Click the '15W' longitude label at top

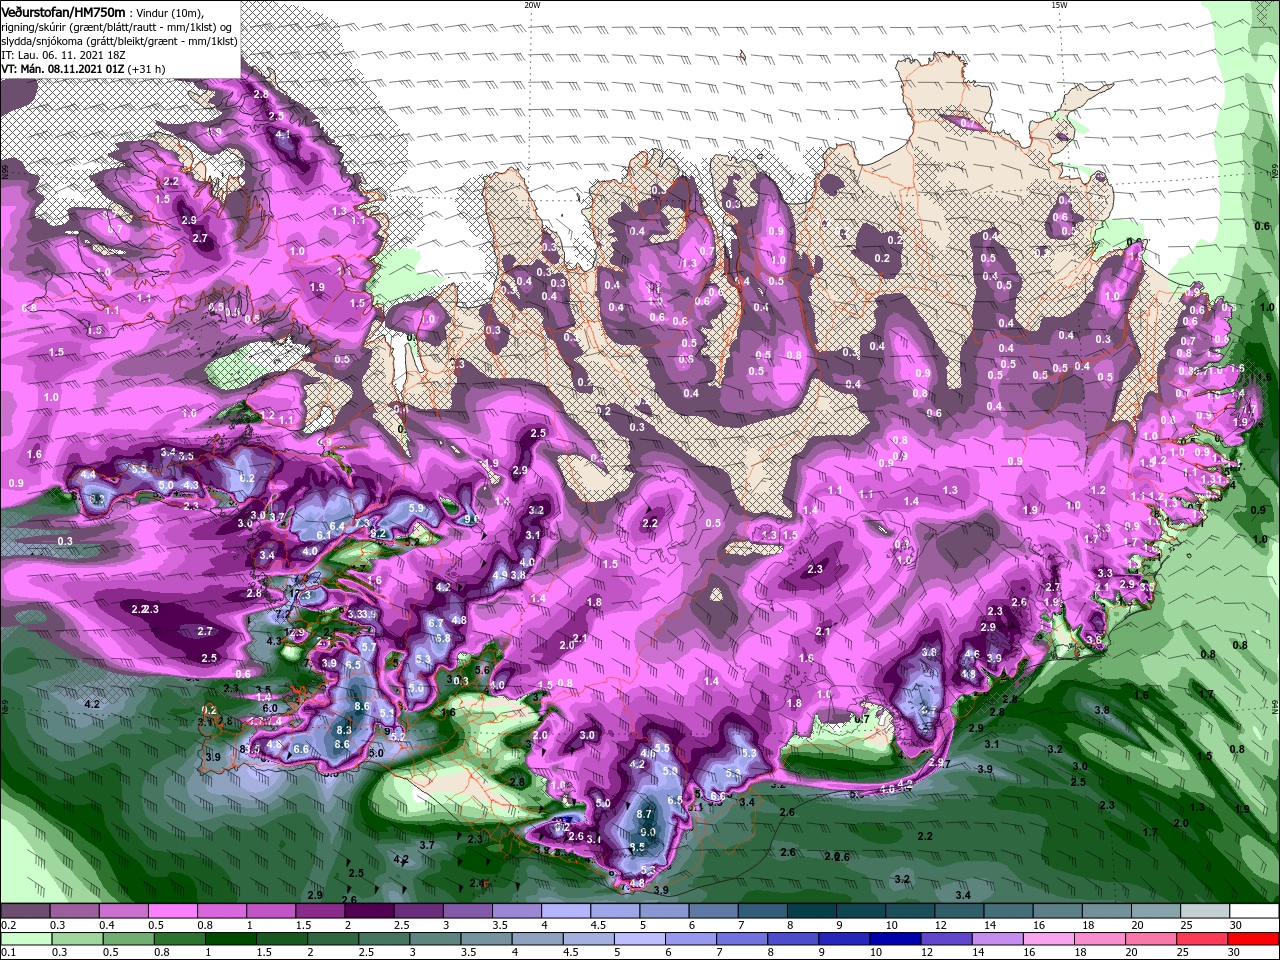click(1059, 5)
